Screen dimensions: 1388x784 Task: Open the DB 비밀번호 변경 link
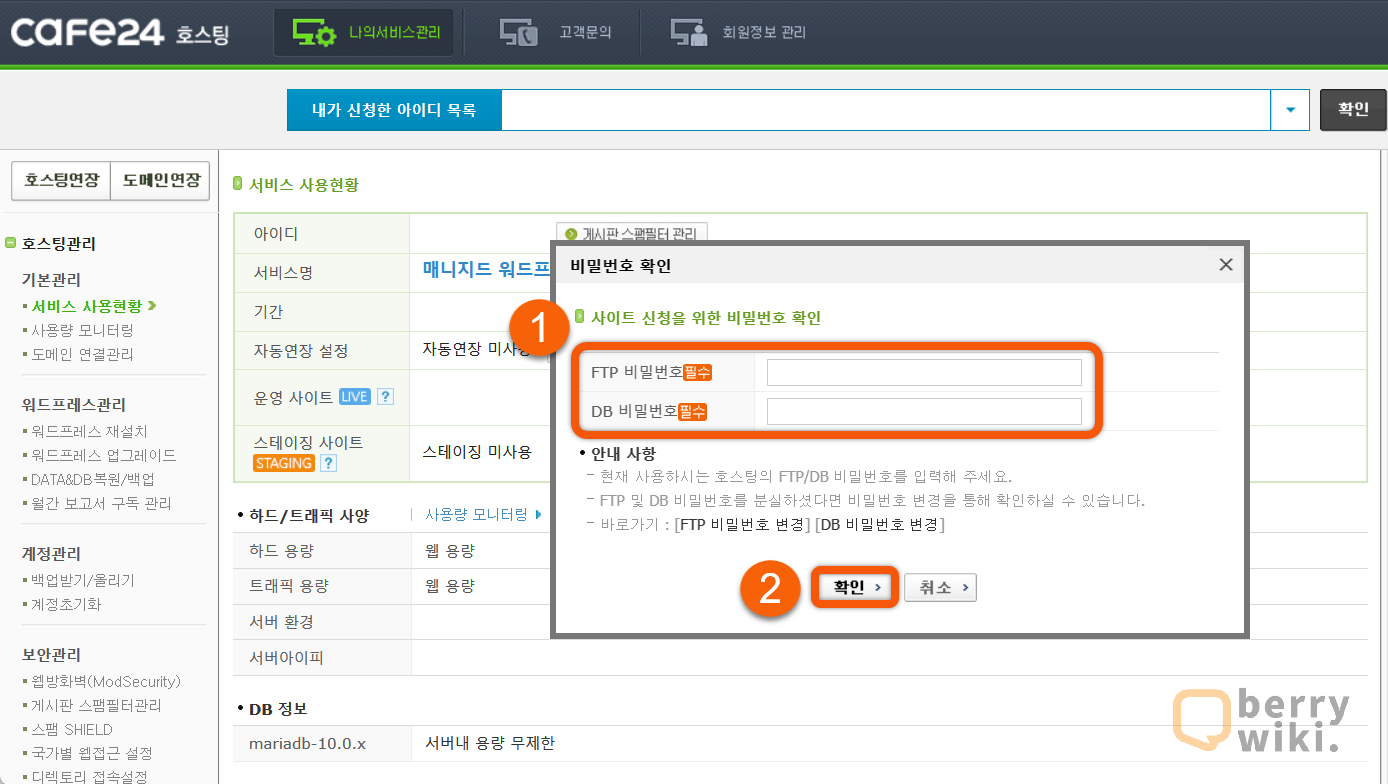pyautogui.click(x=880, y=524)
